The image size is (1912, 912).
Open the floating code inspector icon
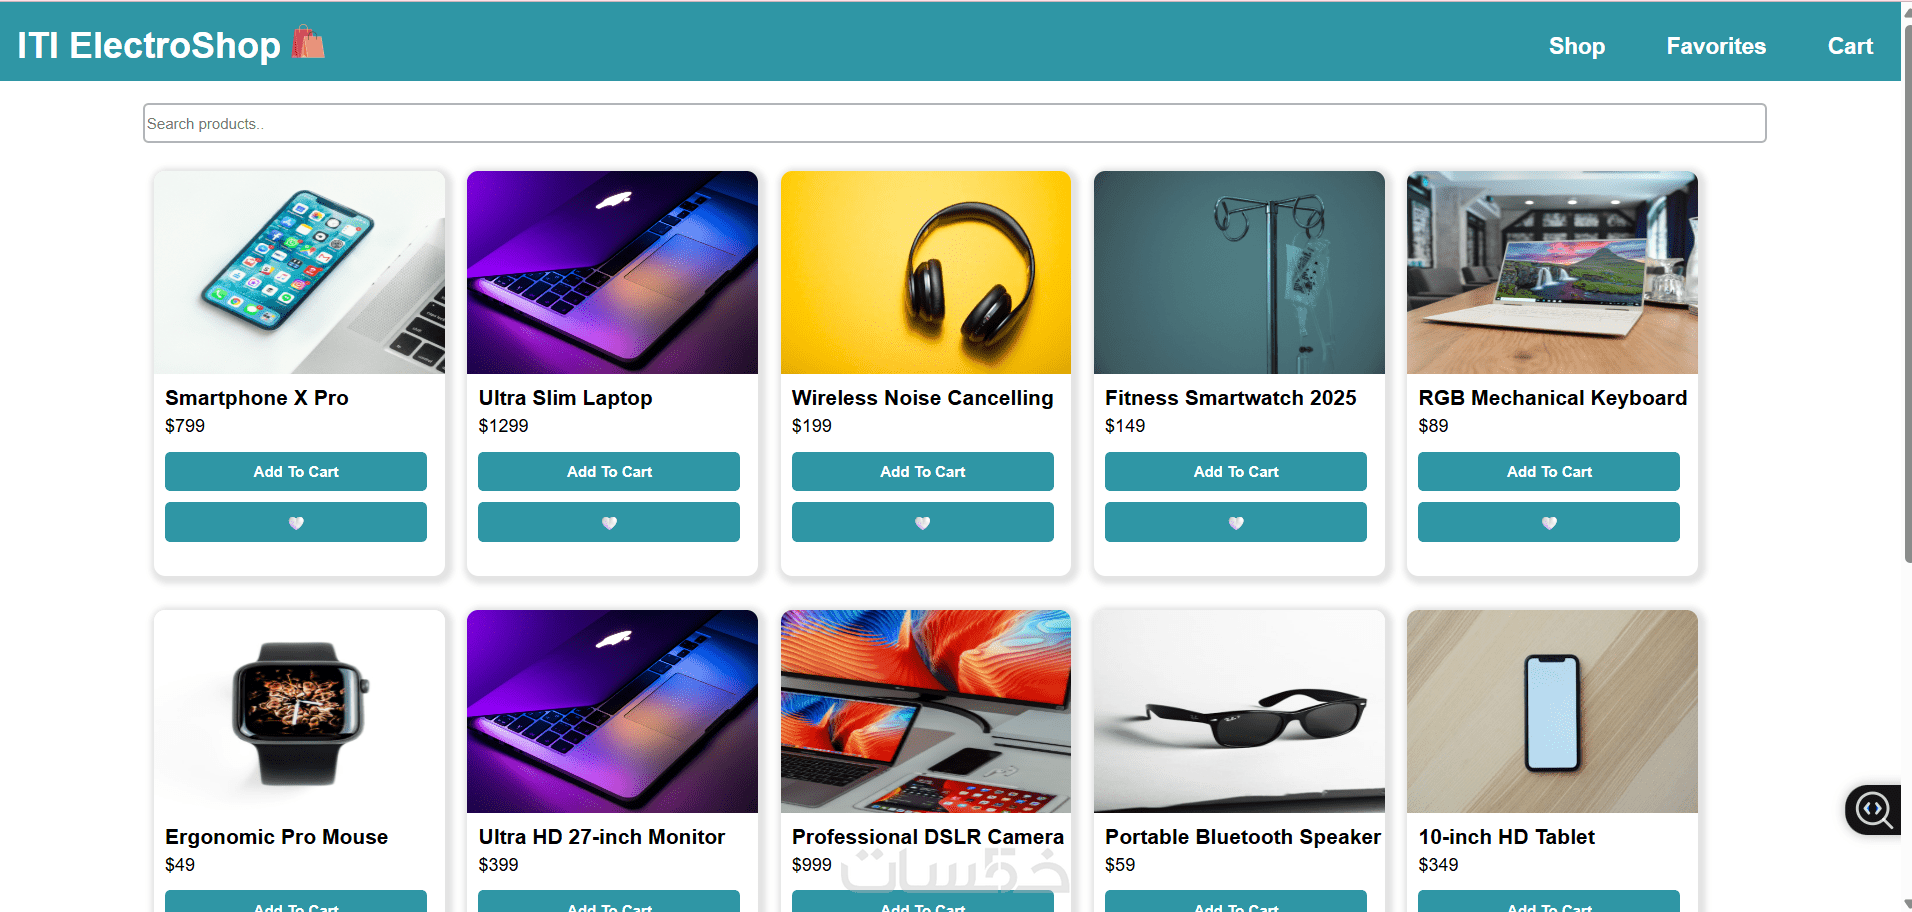coord(1873,809)
